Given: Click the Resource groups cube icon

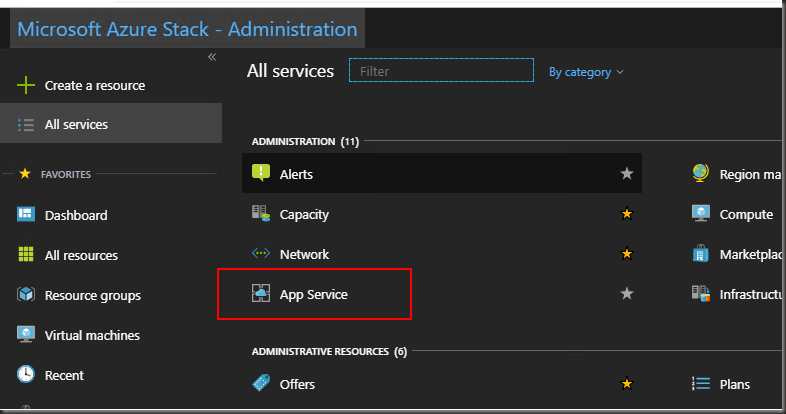Looking at the screenshot, I should click(27, 295).
